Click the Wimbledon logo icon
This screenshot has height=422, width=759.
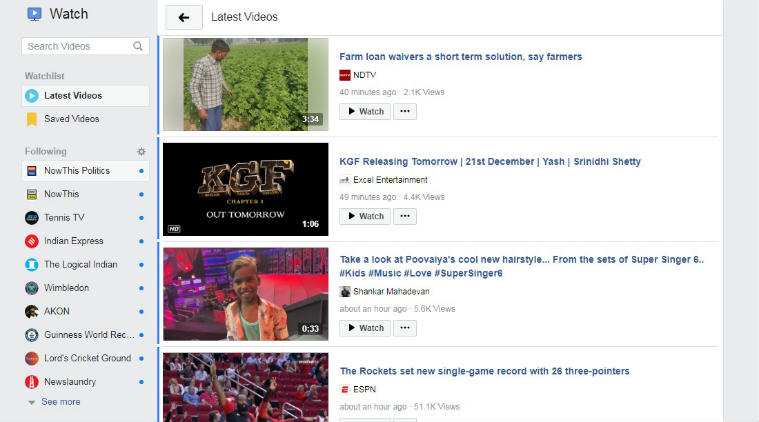(x=32, y=288)
